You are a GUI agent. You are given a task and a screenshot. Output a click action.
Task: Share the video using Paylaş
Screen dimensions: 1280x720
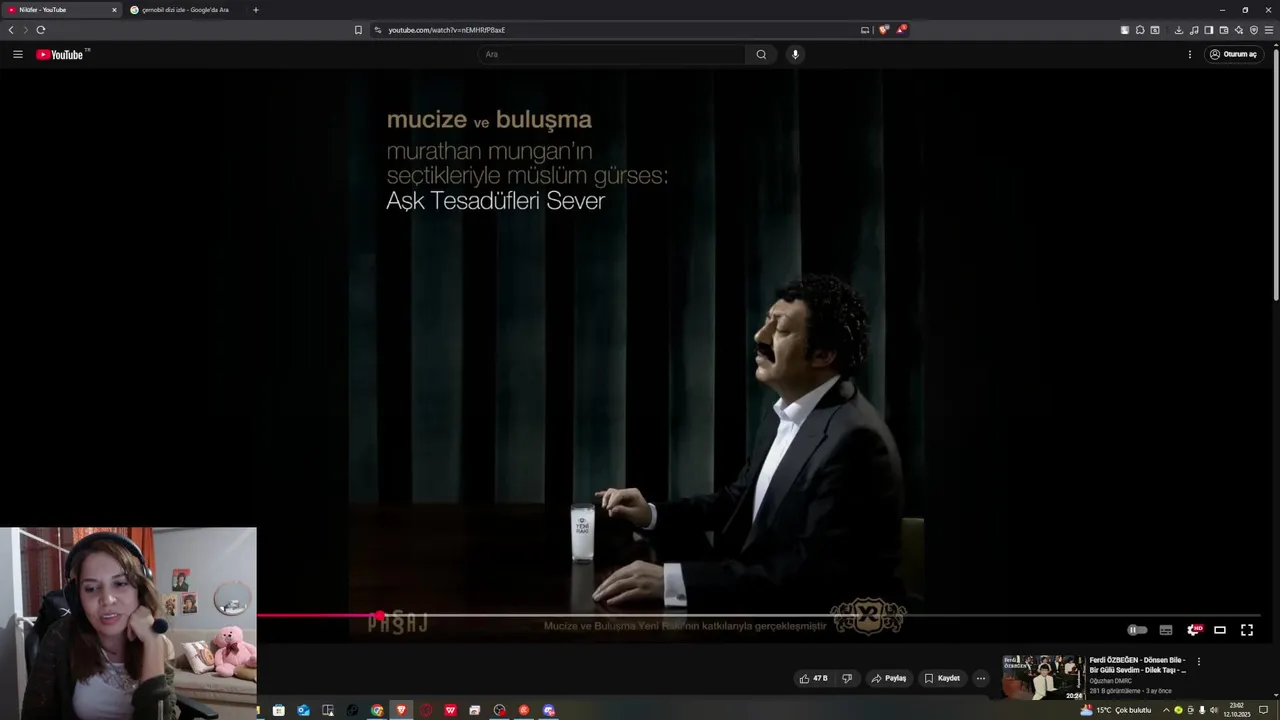[888, 678]
